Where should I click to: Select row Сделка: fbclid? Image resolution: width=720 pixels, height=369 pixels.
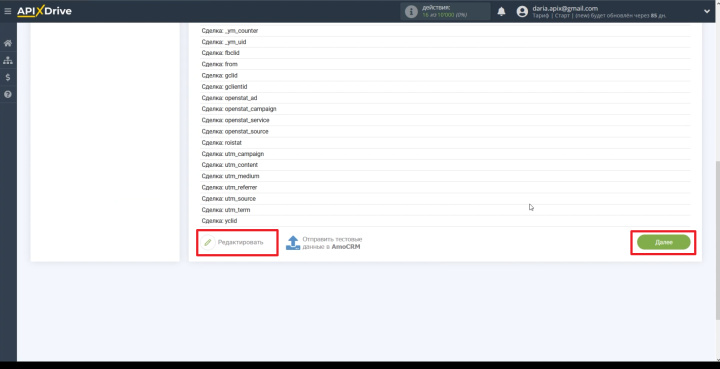[445, 53]
